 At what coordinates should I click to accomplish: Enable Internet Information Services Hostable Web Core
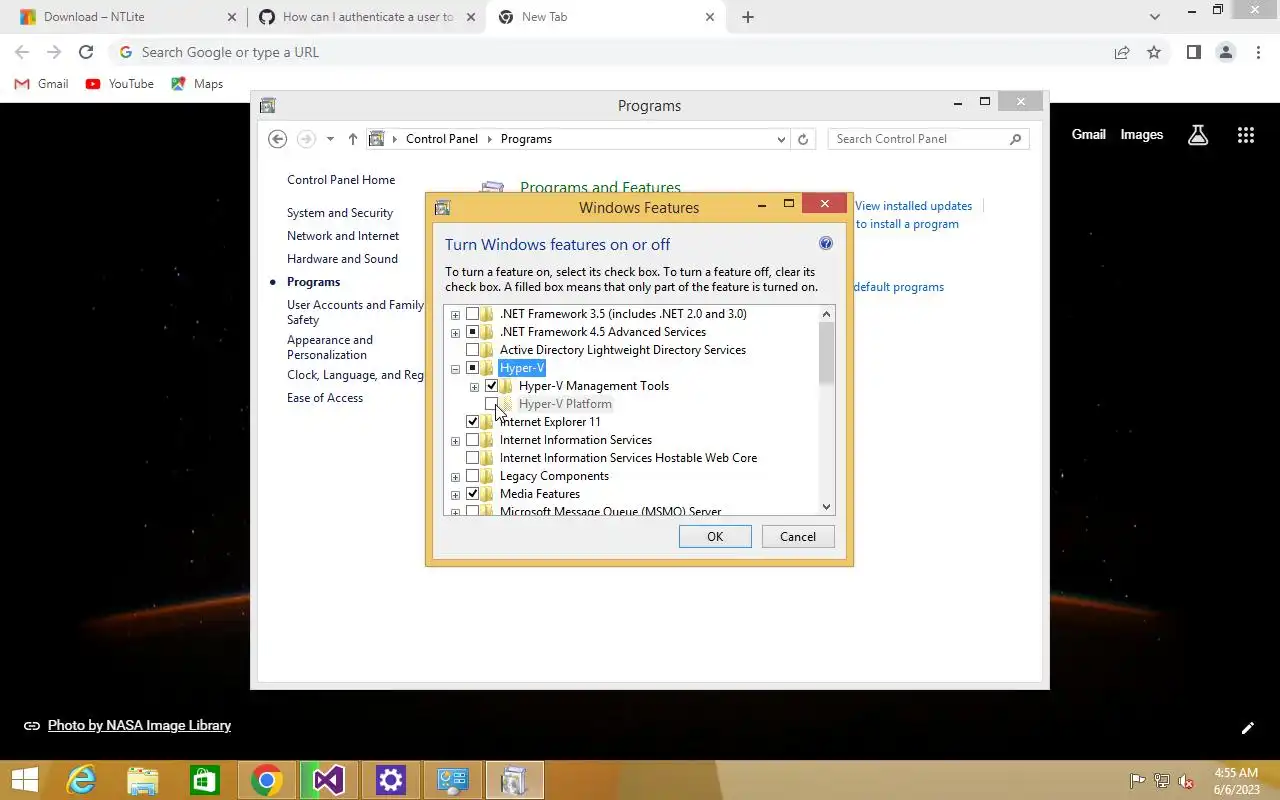point(473,458)
